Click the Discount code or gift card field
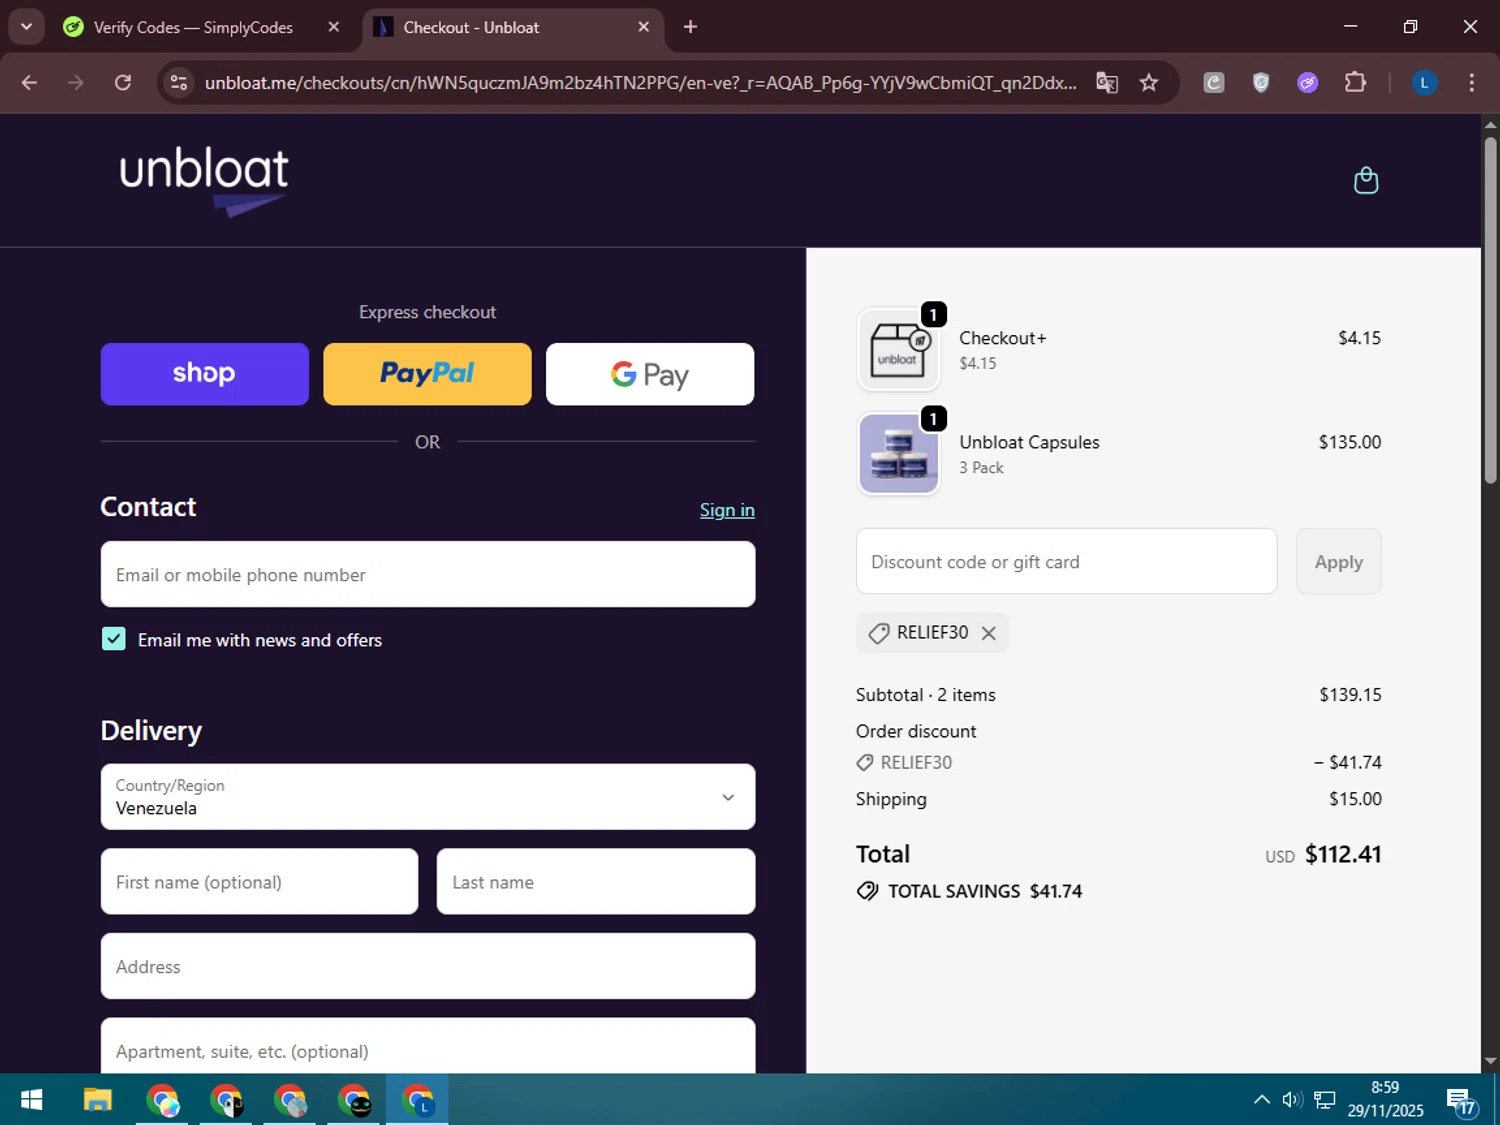1500x1125 pixels. tap(1067, 562)
